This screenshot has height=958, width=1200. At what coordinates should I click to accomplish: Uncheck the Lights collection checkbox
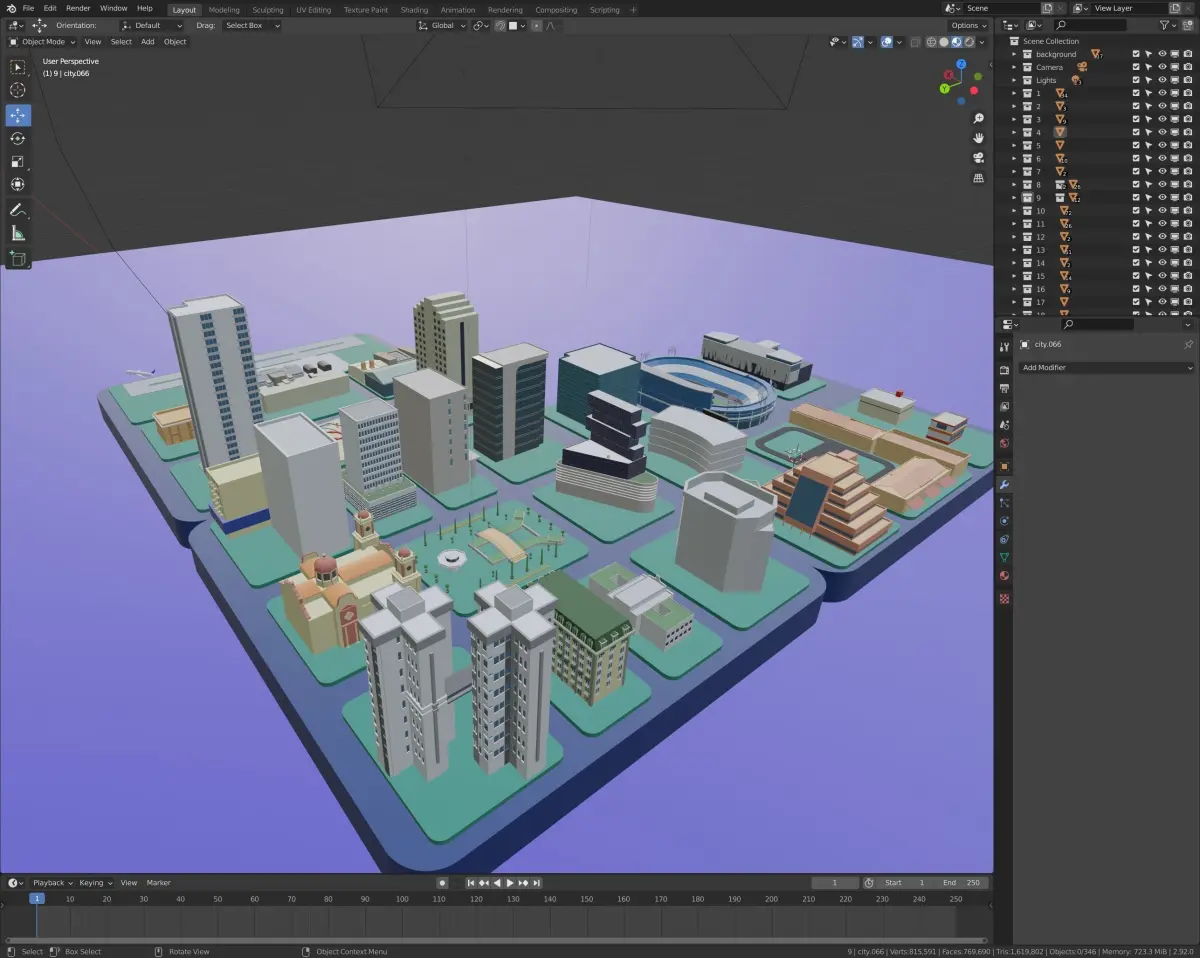pos(1136,80)
